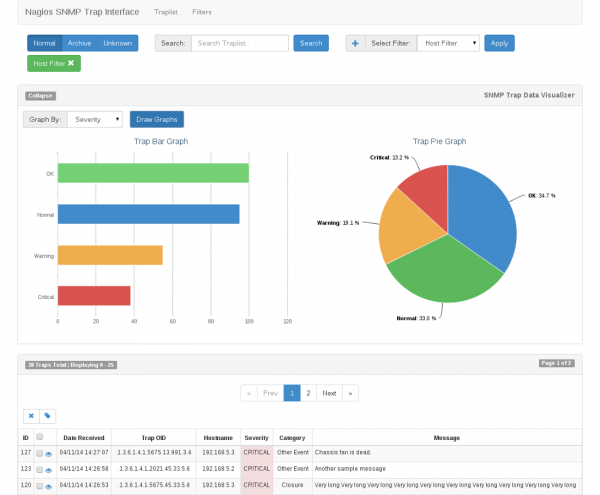The width and height of the screenshot is (600, 495).
Task: Check the select-all checkbox in table header
Action: point(40,437)
